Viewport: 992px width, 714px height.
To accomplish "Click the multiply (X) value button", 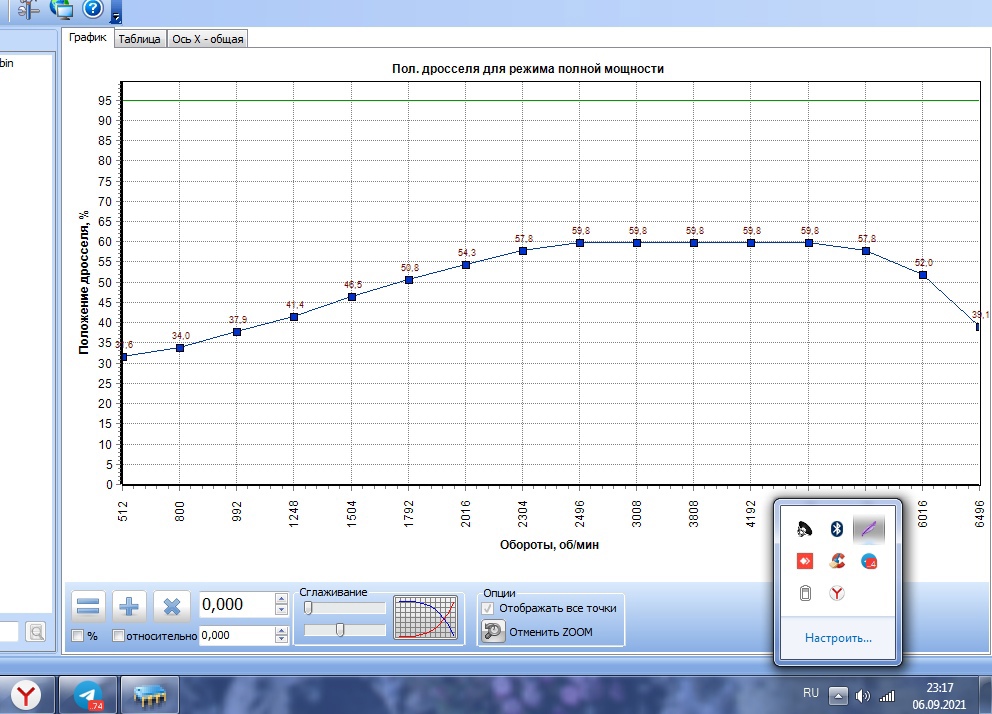I will 171,605.
